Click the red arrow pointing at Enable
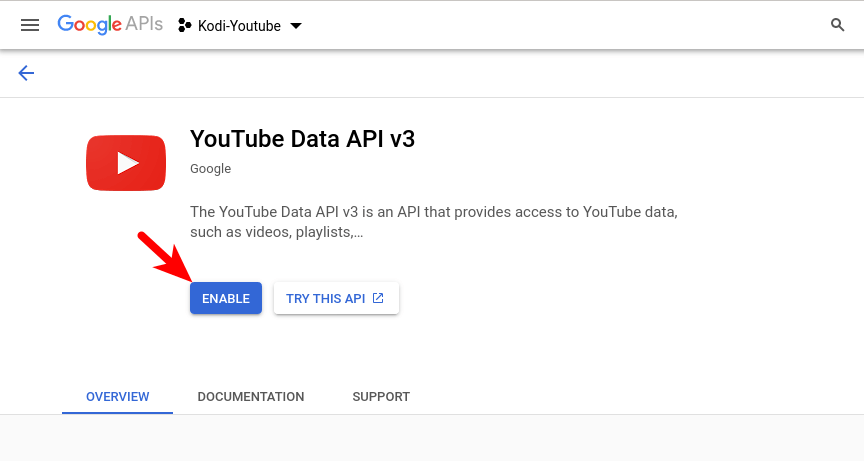 [x=166, y=256]
